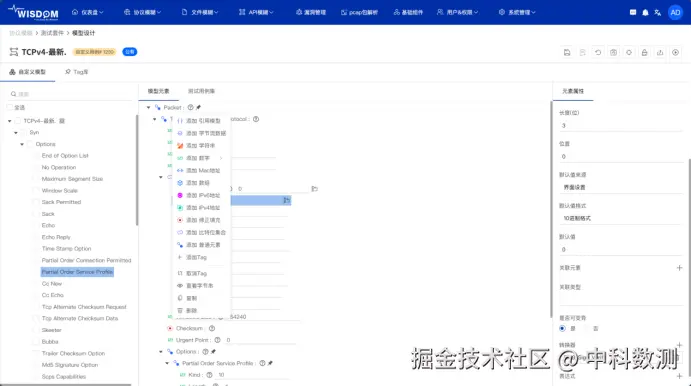Screen dimensions: 692x386
Task: Collapse the Syn tree node
Action: pos(16,132)
